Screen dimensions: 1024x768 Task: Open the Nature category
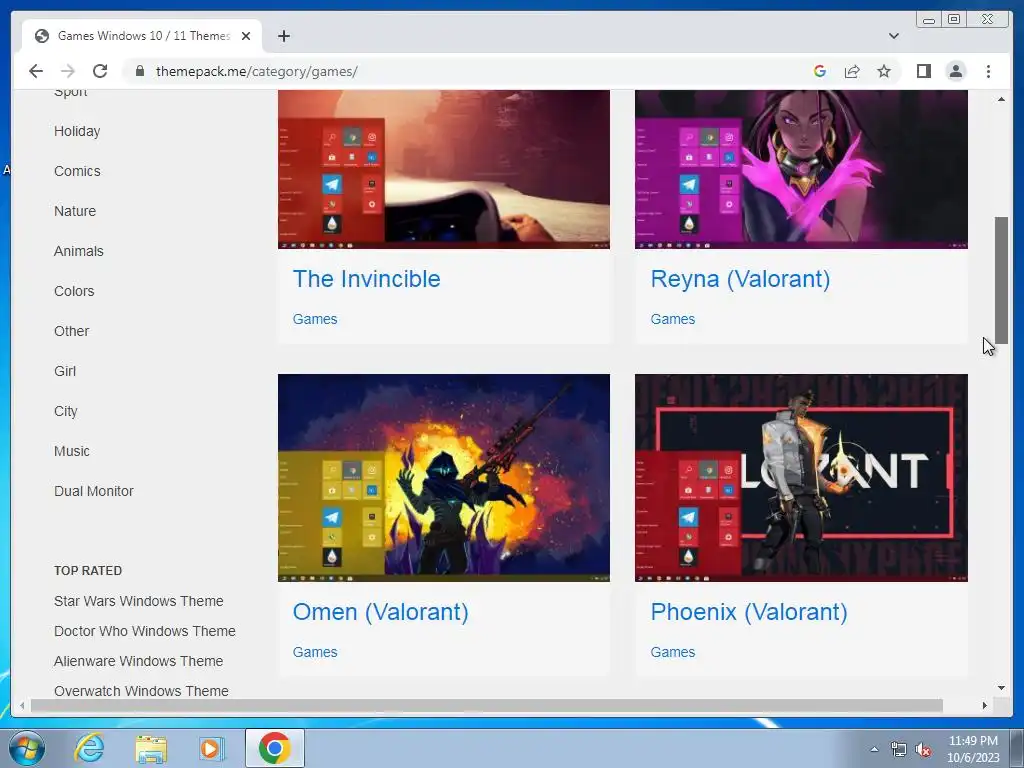click(75, 211)
